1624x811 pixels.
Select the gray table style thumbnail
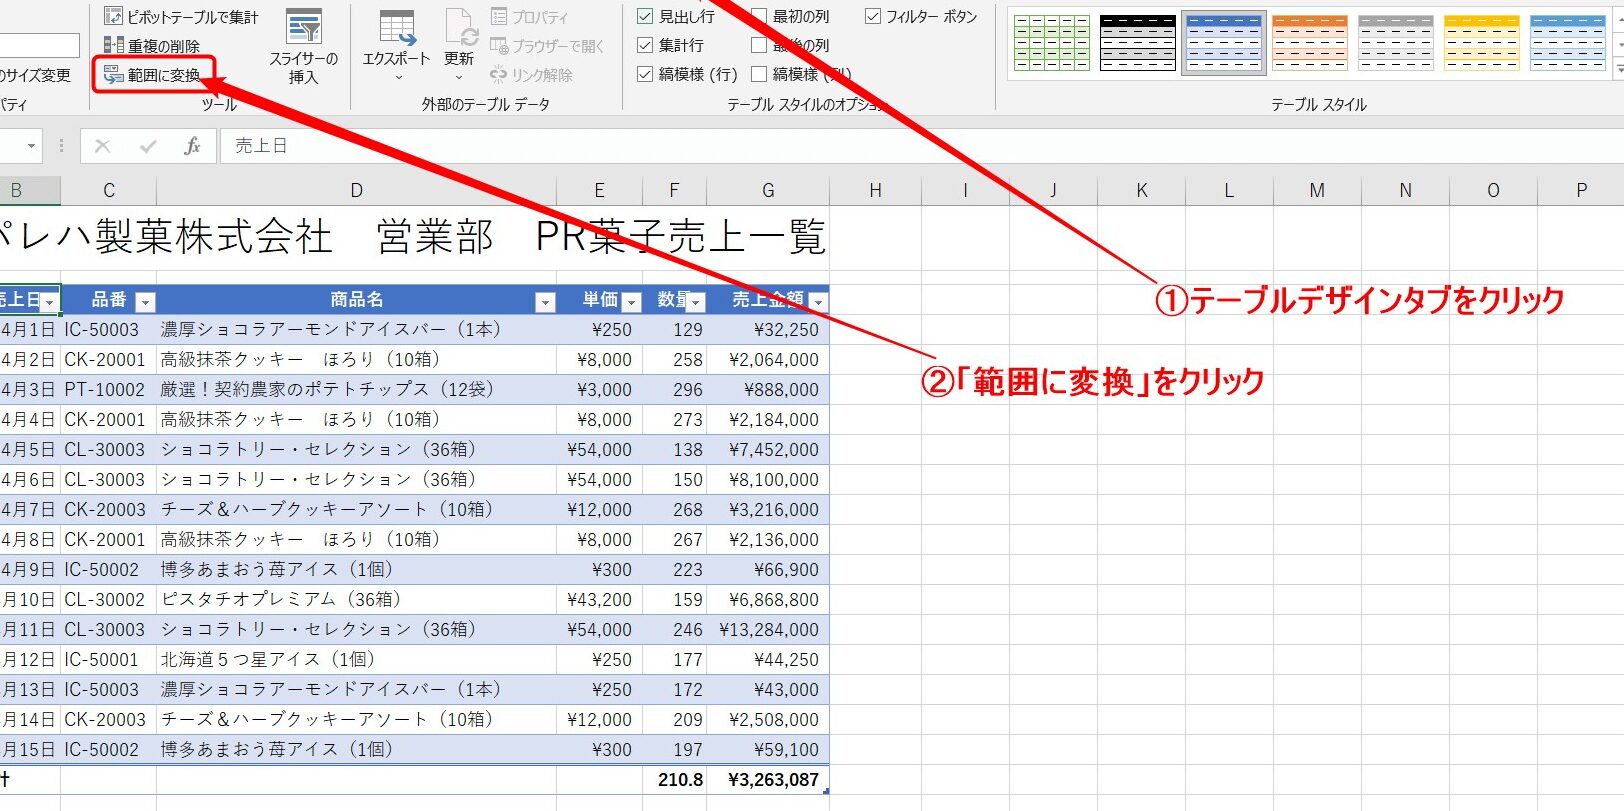point(1396,43)
